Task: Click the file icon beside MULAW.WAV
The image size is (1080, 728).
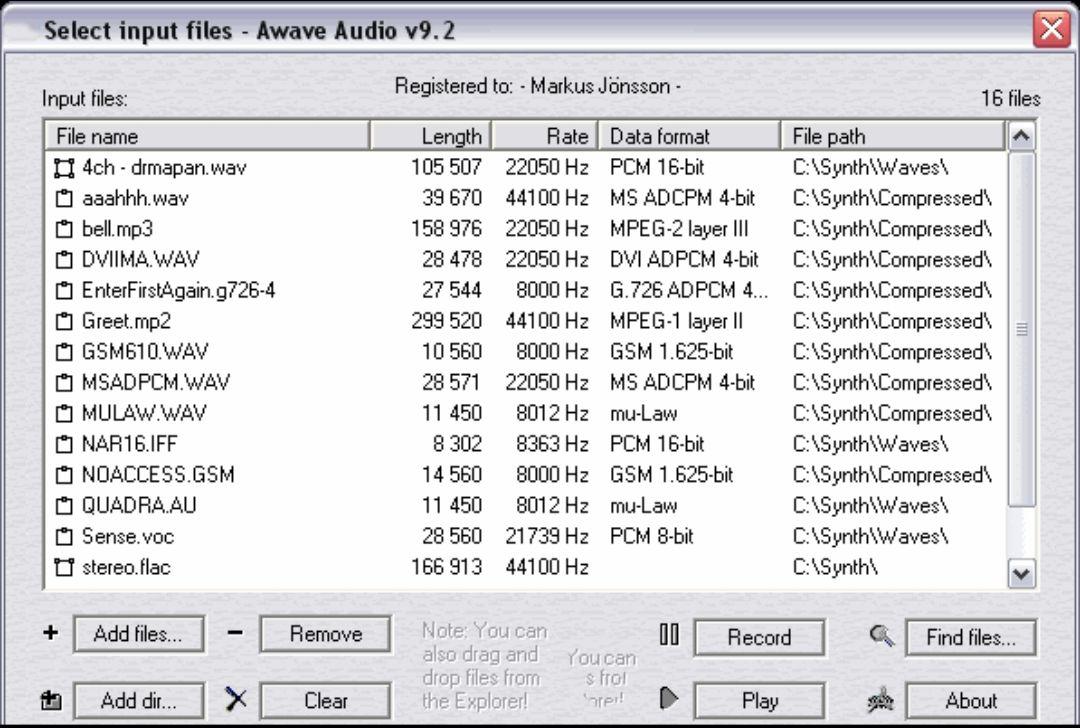Action: (x=64, y=413)
